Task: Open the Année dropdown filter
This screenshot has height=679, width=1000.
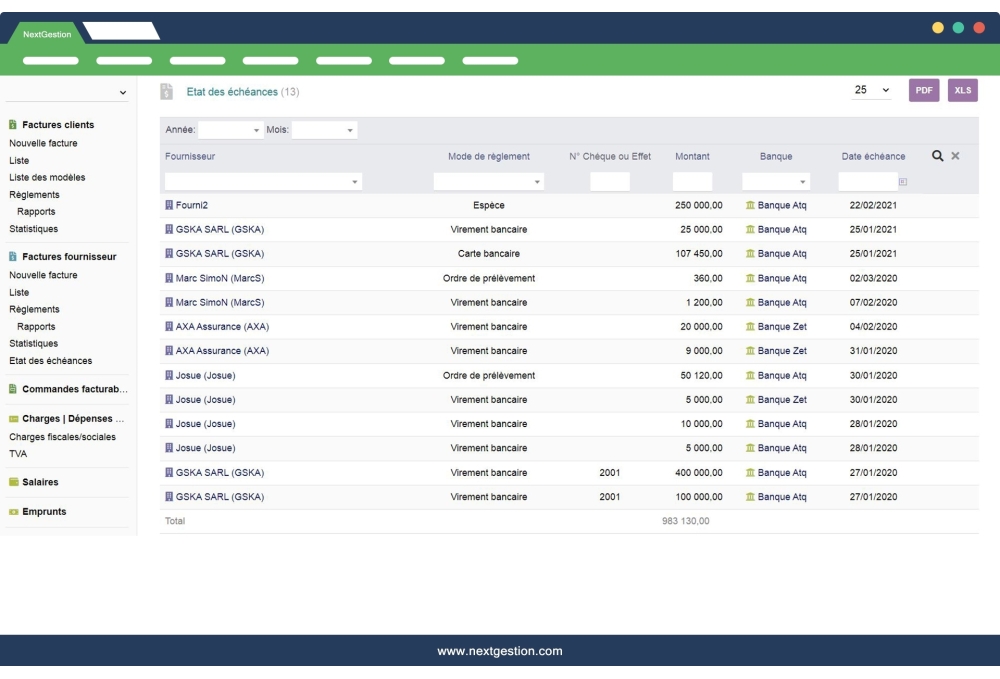Action: pos(230,130)
